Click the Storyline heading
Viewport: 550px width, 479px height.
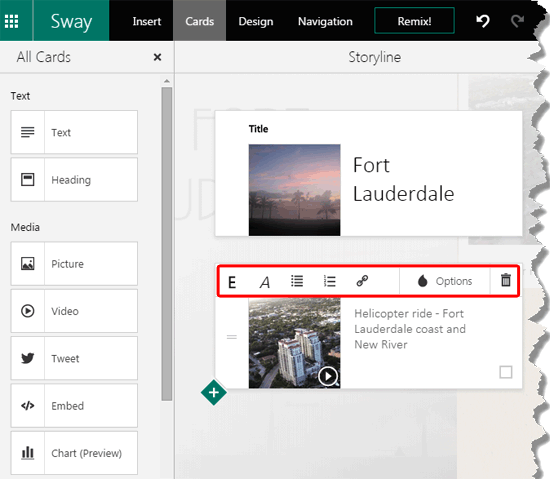point(375,57)
